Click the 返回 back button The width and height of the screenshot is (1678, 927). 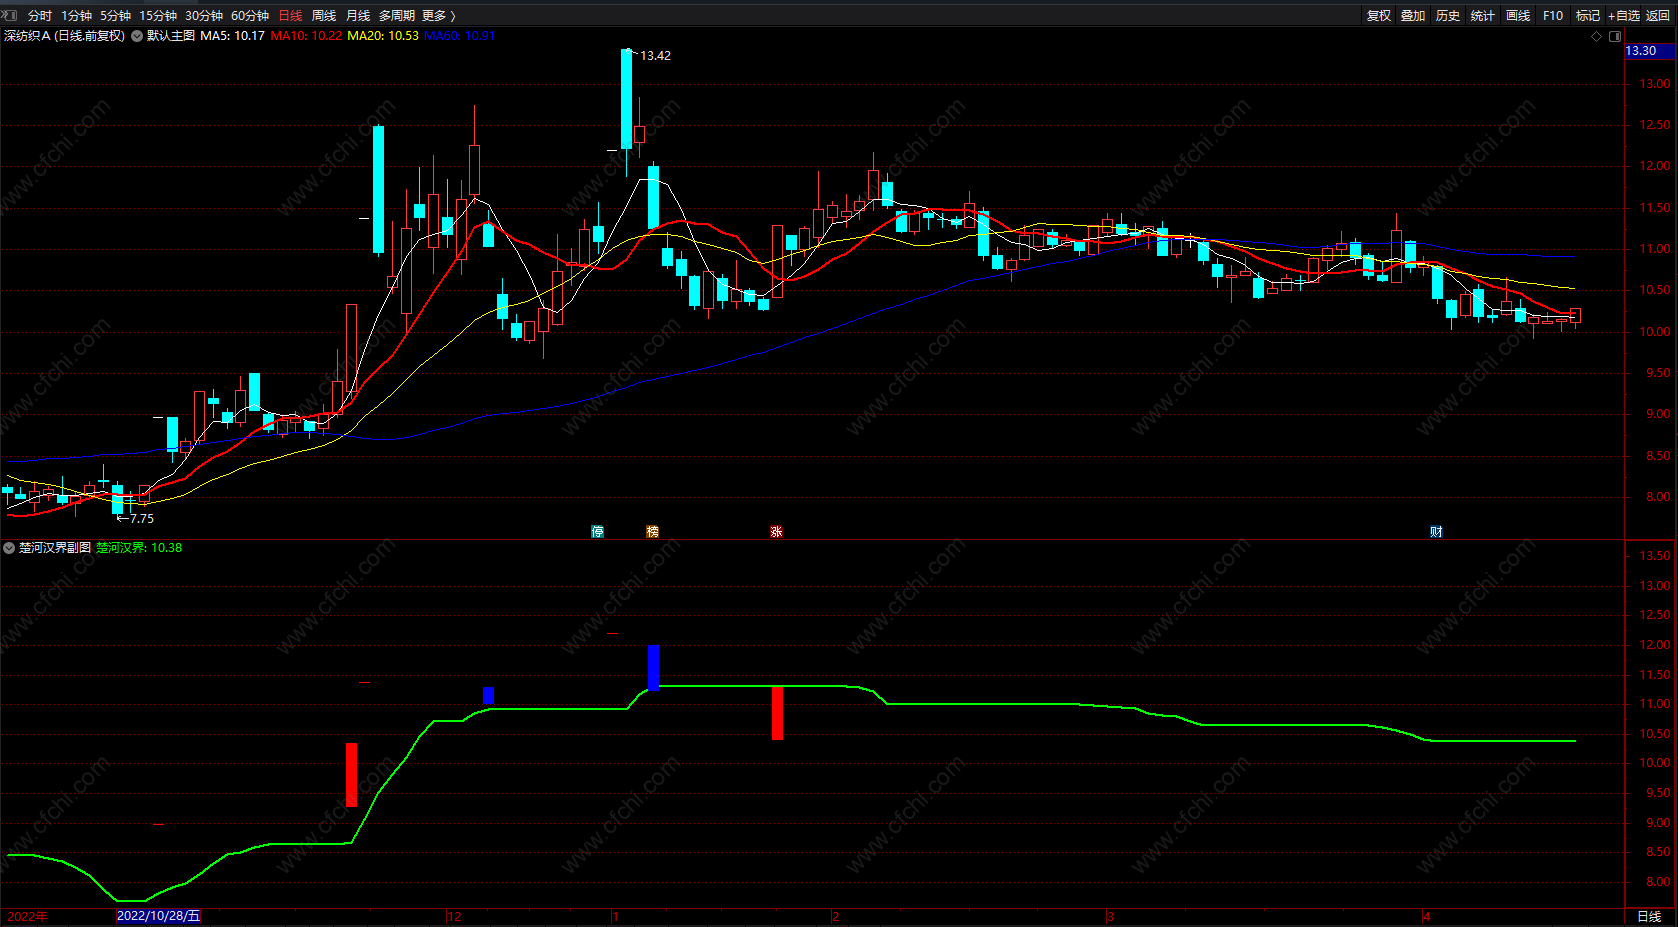pos(1658,15)
